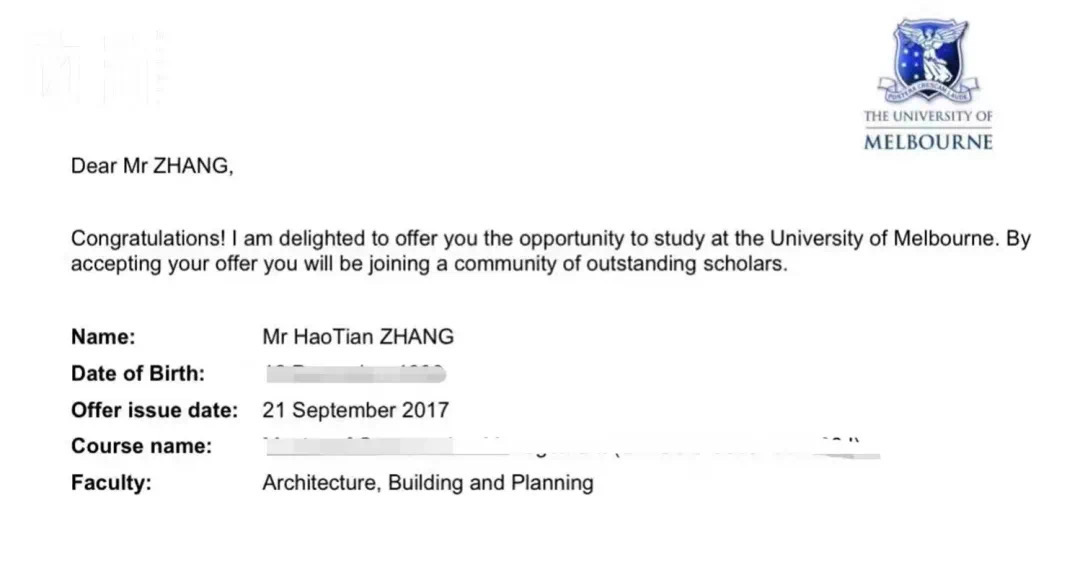Click the 'Dear Mr ZHANG,' greeting
Screen dimensions: 1080x565
152,166
